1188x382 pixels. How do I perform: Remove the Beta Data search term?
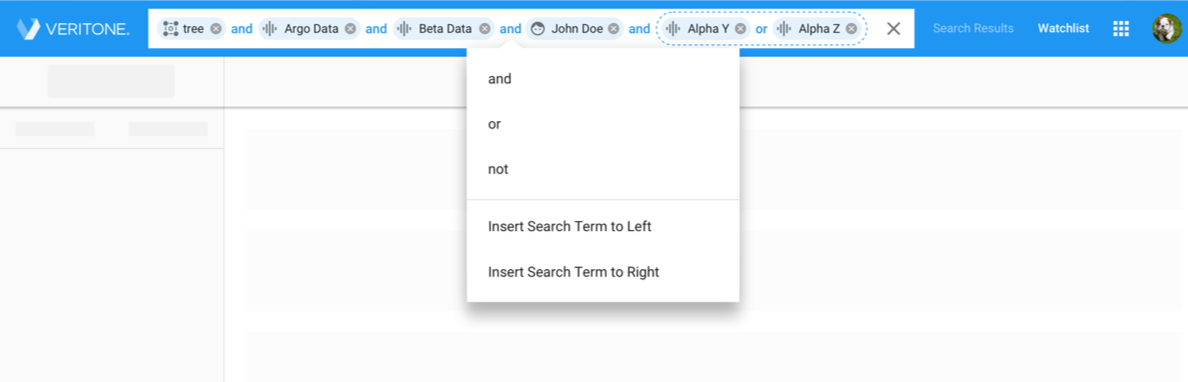point(485,29)
